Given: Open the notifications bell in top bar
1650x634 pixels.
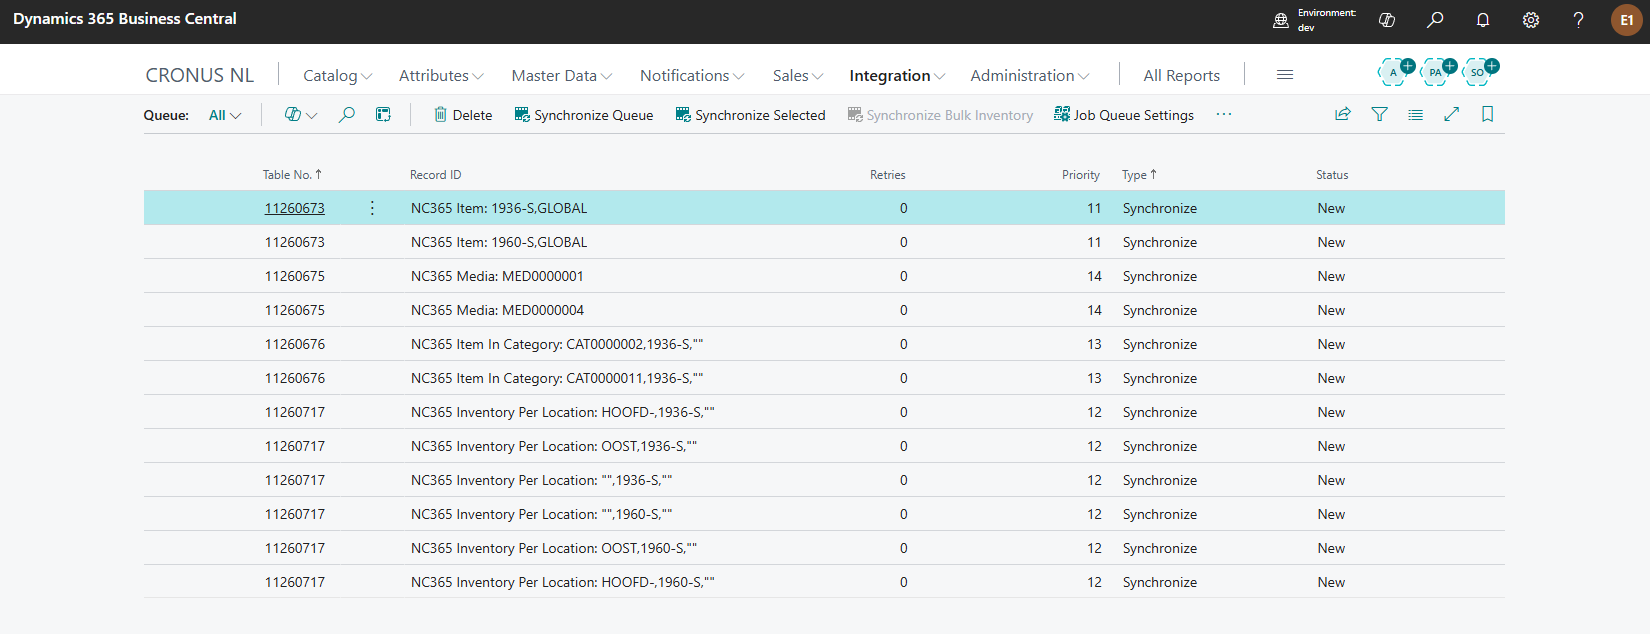Looking at the screenshot, I should click(x=1482, y=20).
